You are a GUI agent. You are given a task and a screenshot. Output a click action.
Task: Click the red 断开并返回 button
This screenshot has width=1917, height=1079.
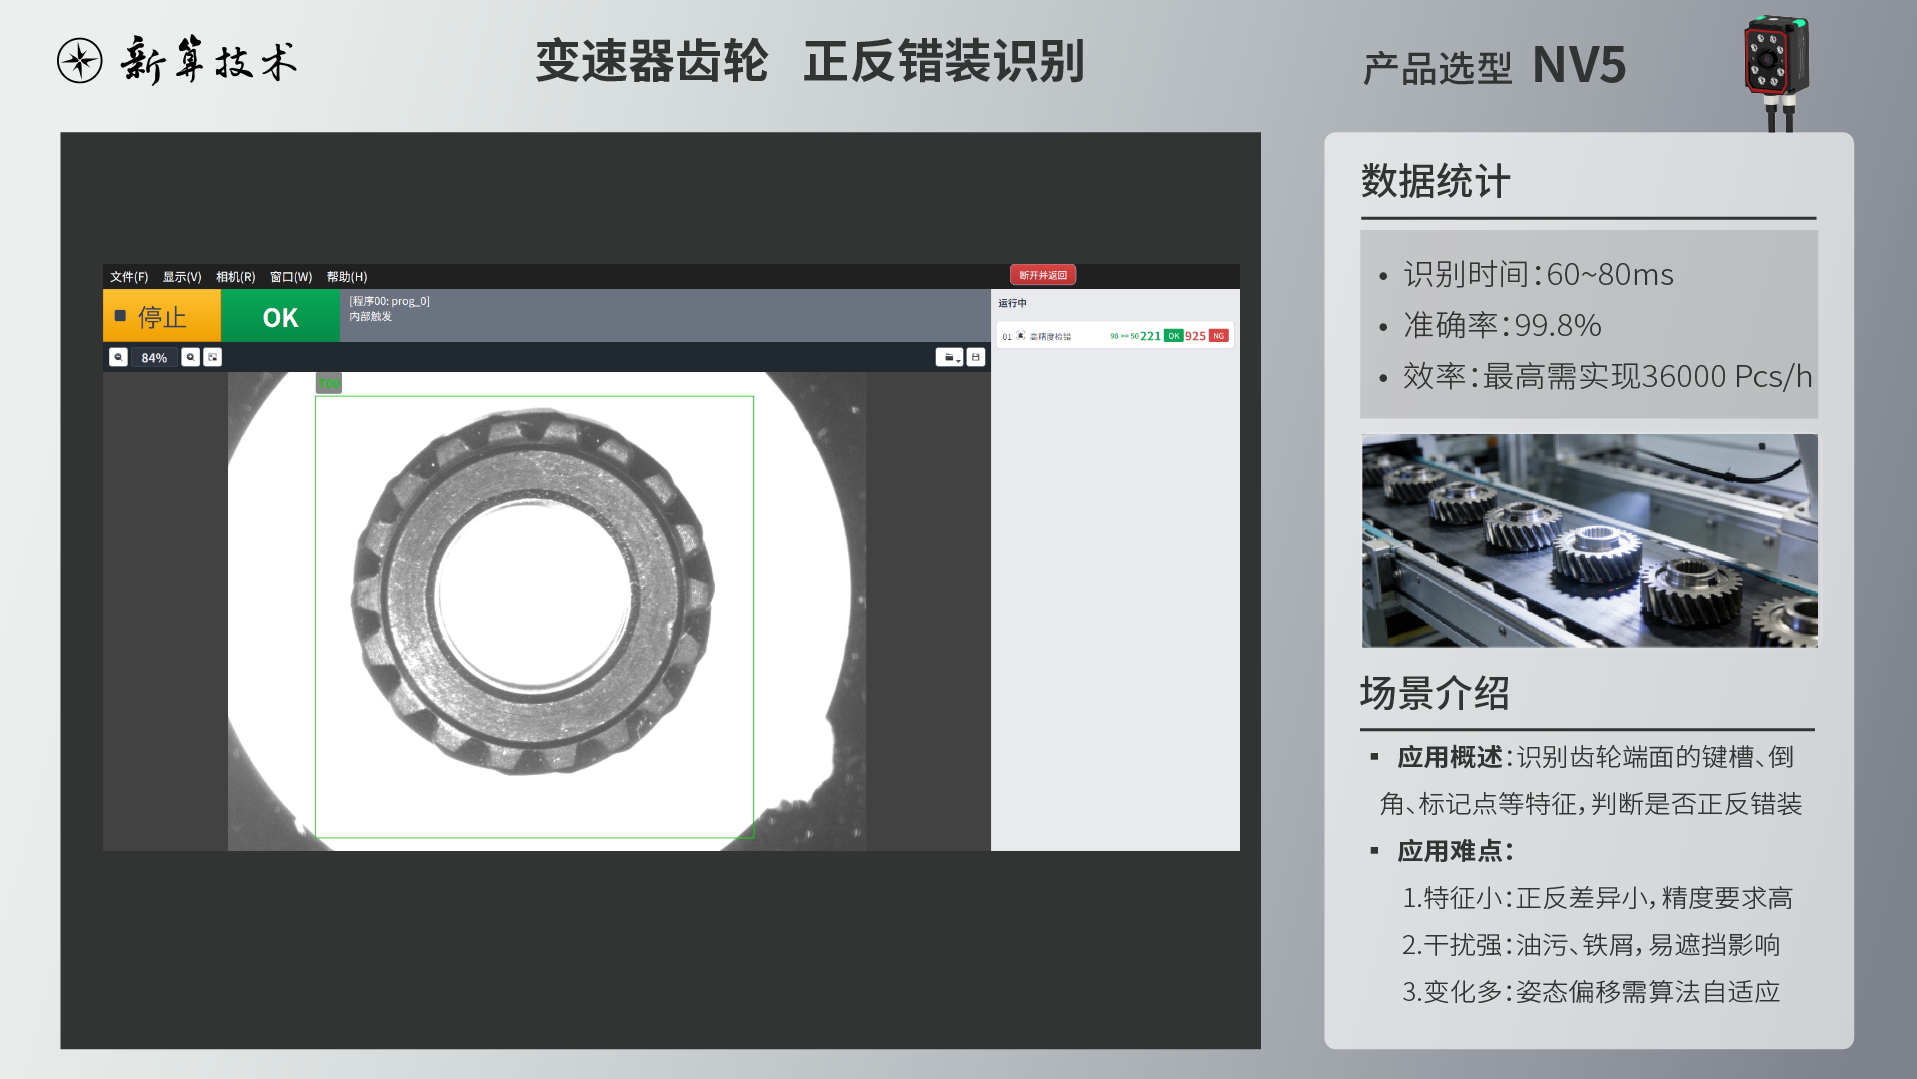pyautogui.click(x=1043, y=275)
